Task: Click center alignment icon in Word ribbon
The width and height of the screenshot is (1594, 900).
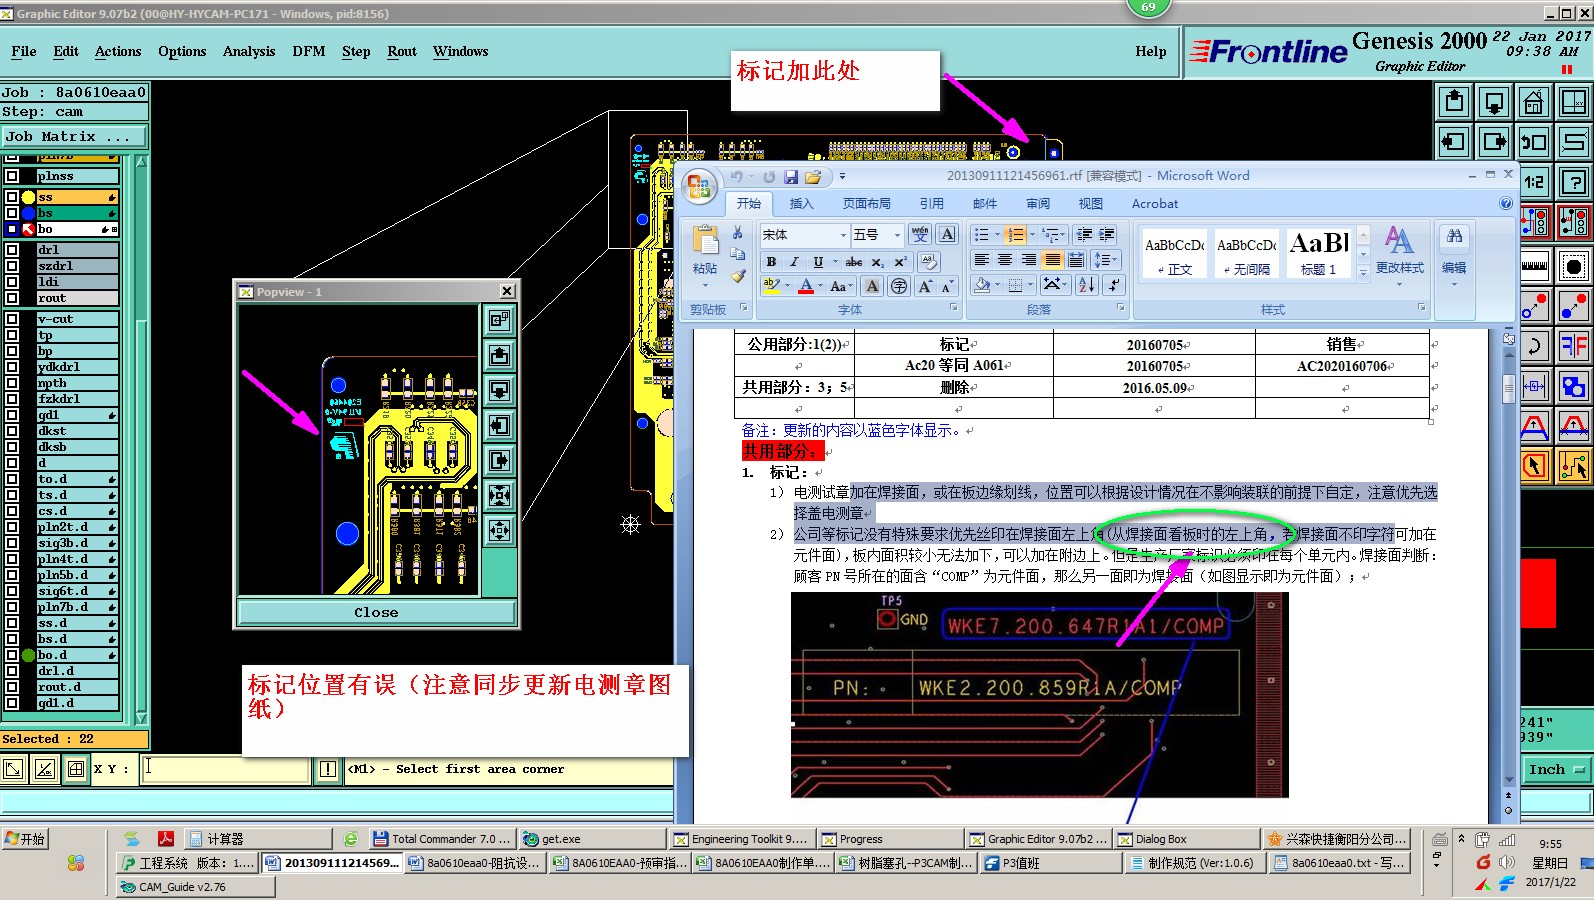Action: pyautogui.click(x=1005, y=260)
